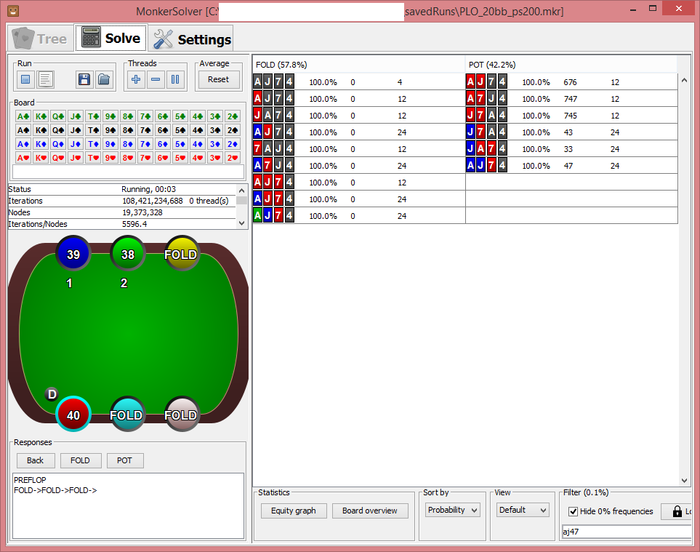Open the Board overview
Viewport: 700px width, 552px height.
tap(370, 510)
